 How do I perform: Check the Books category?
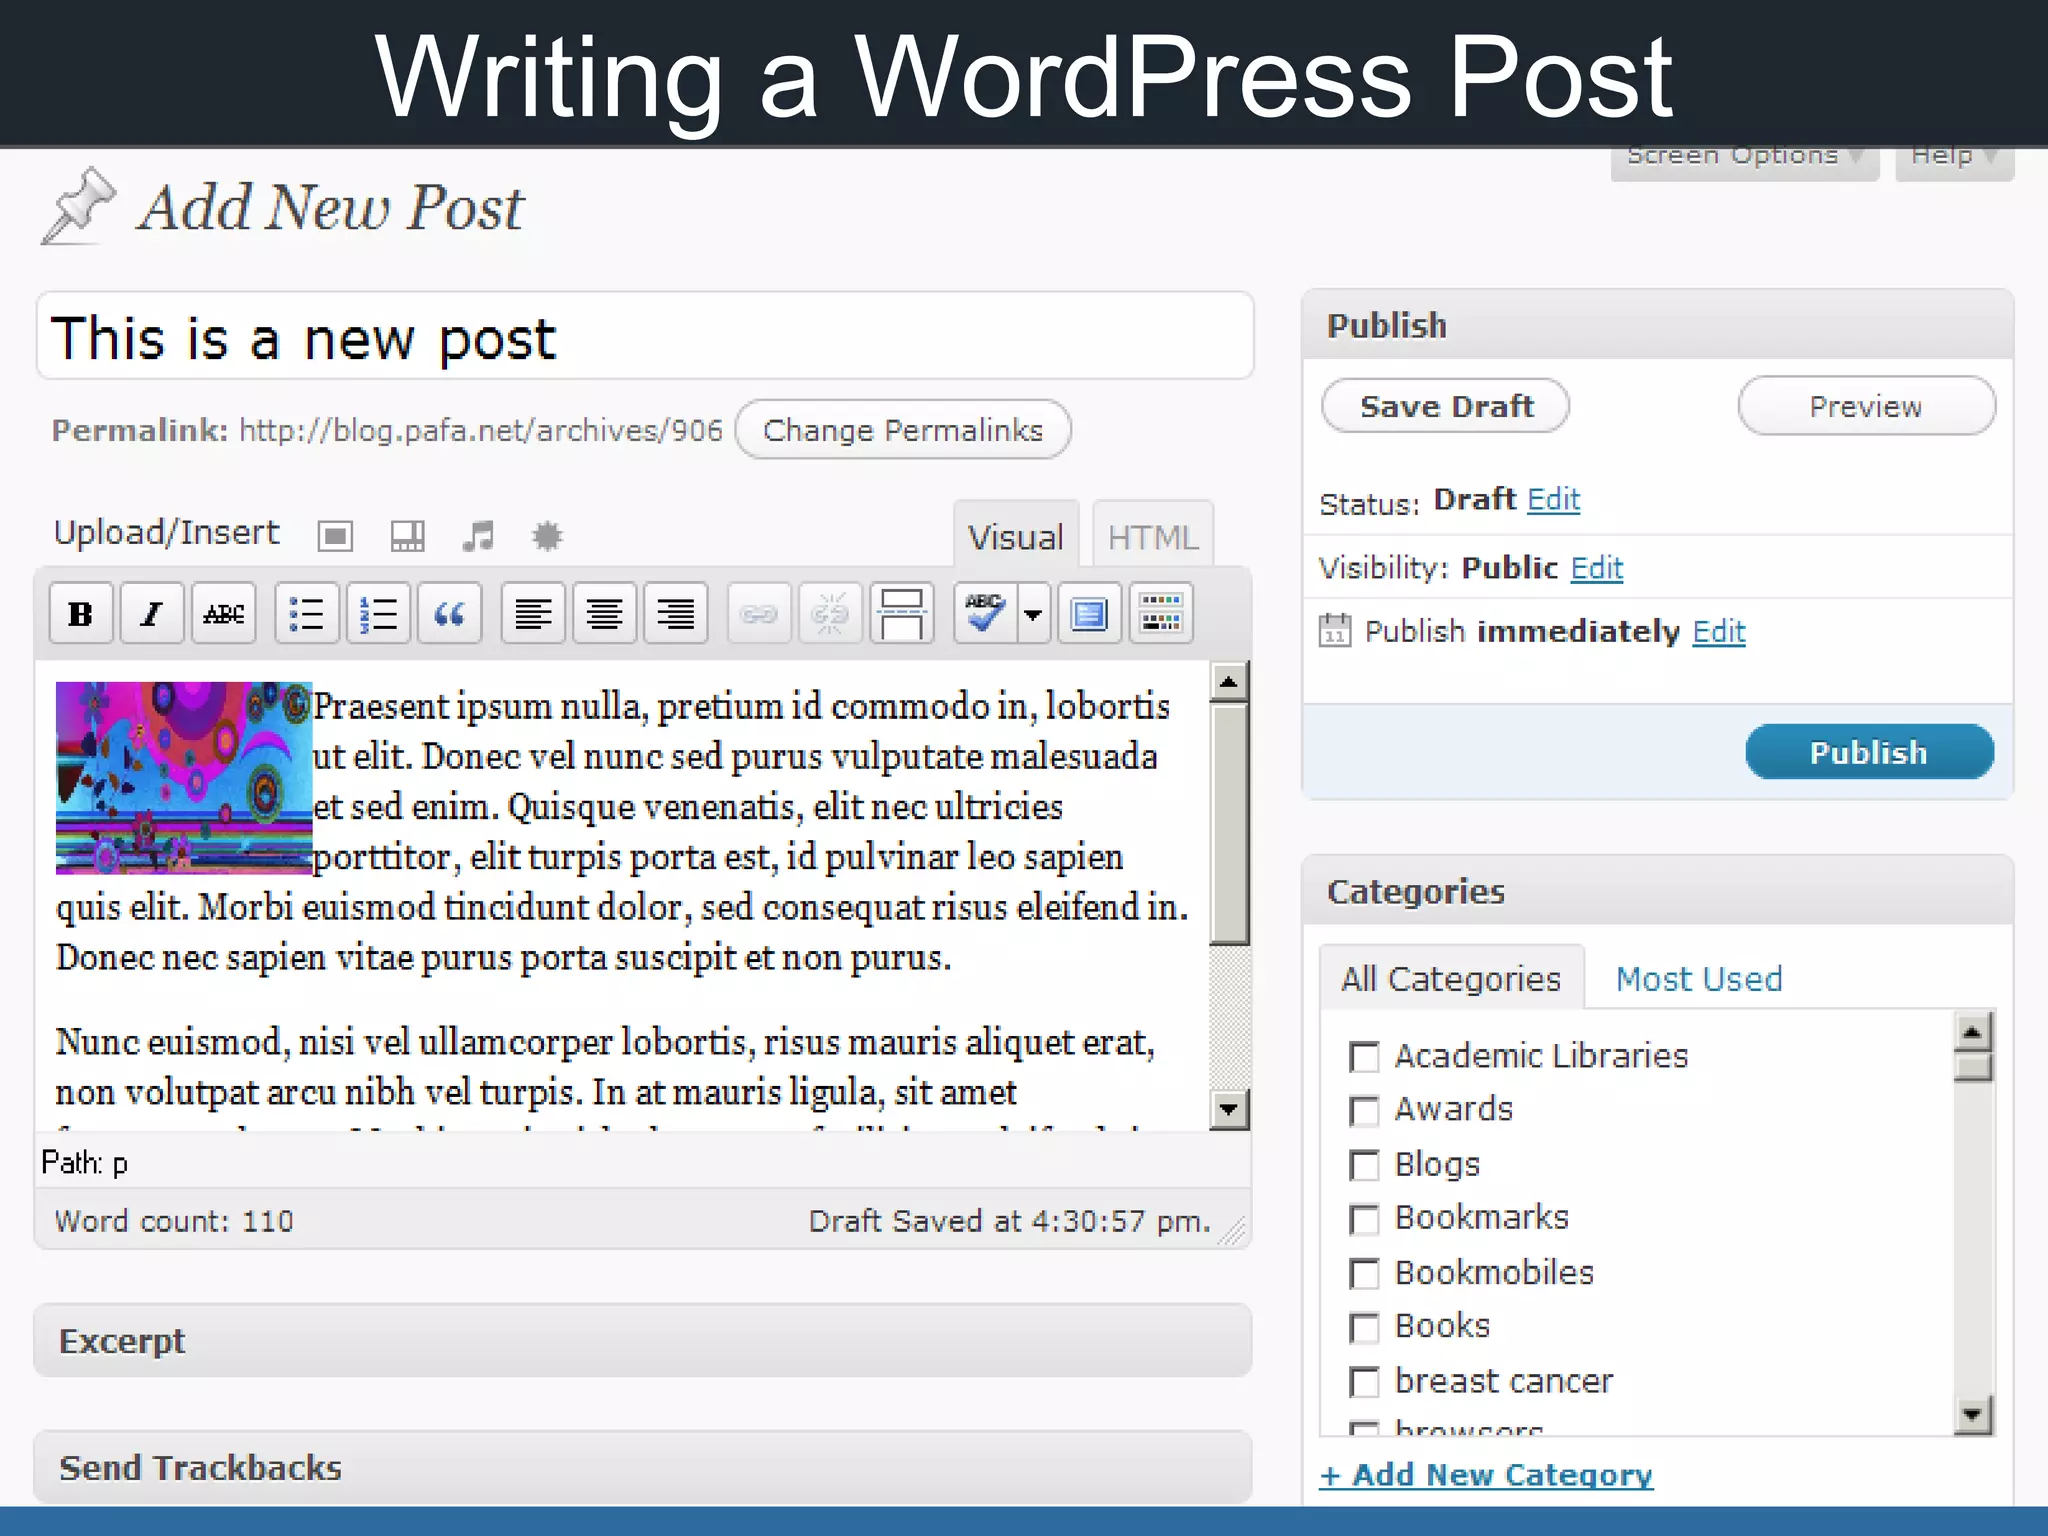(x=1364, y=1327)
